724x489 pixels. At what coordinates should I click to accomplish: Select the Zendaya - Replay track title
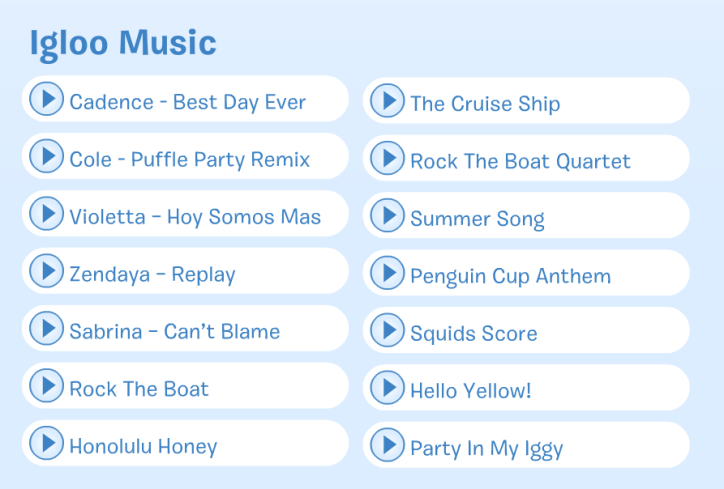click(x=152, y=274)
